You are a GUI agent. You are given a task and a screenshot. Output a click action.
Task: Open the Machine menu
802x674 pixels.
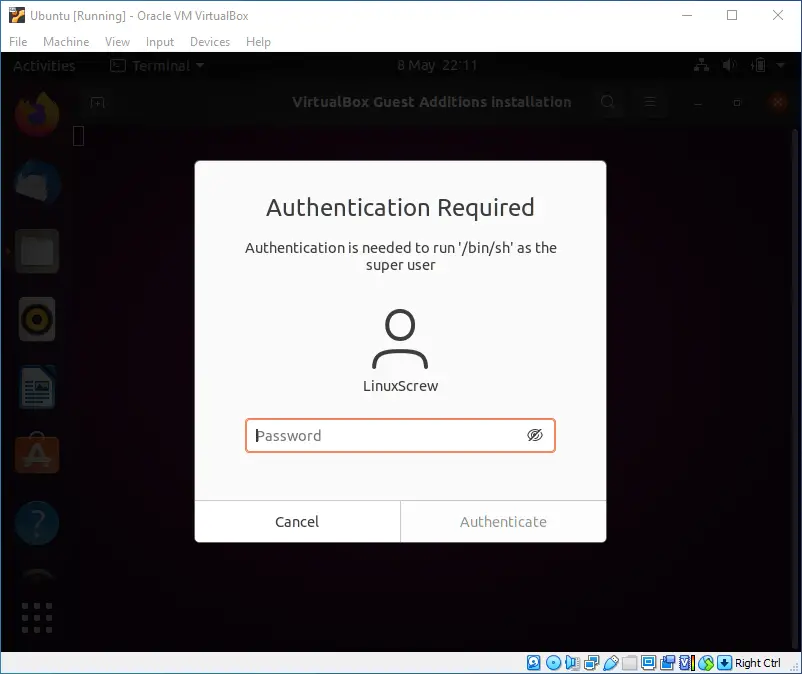66,42
